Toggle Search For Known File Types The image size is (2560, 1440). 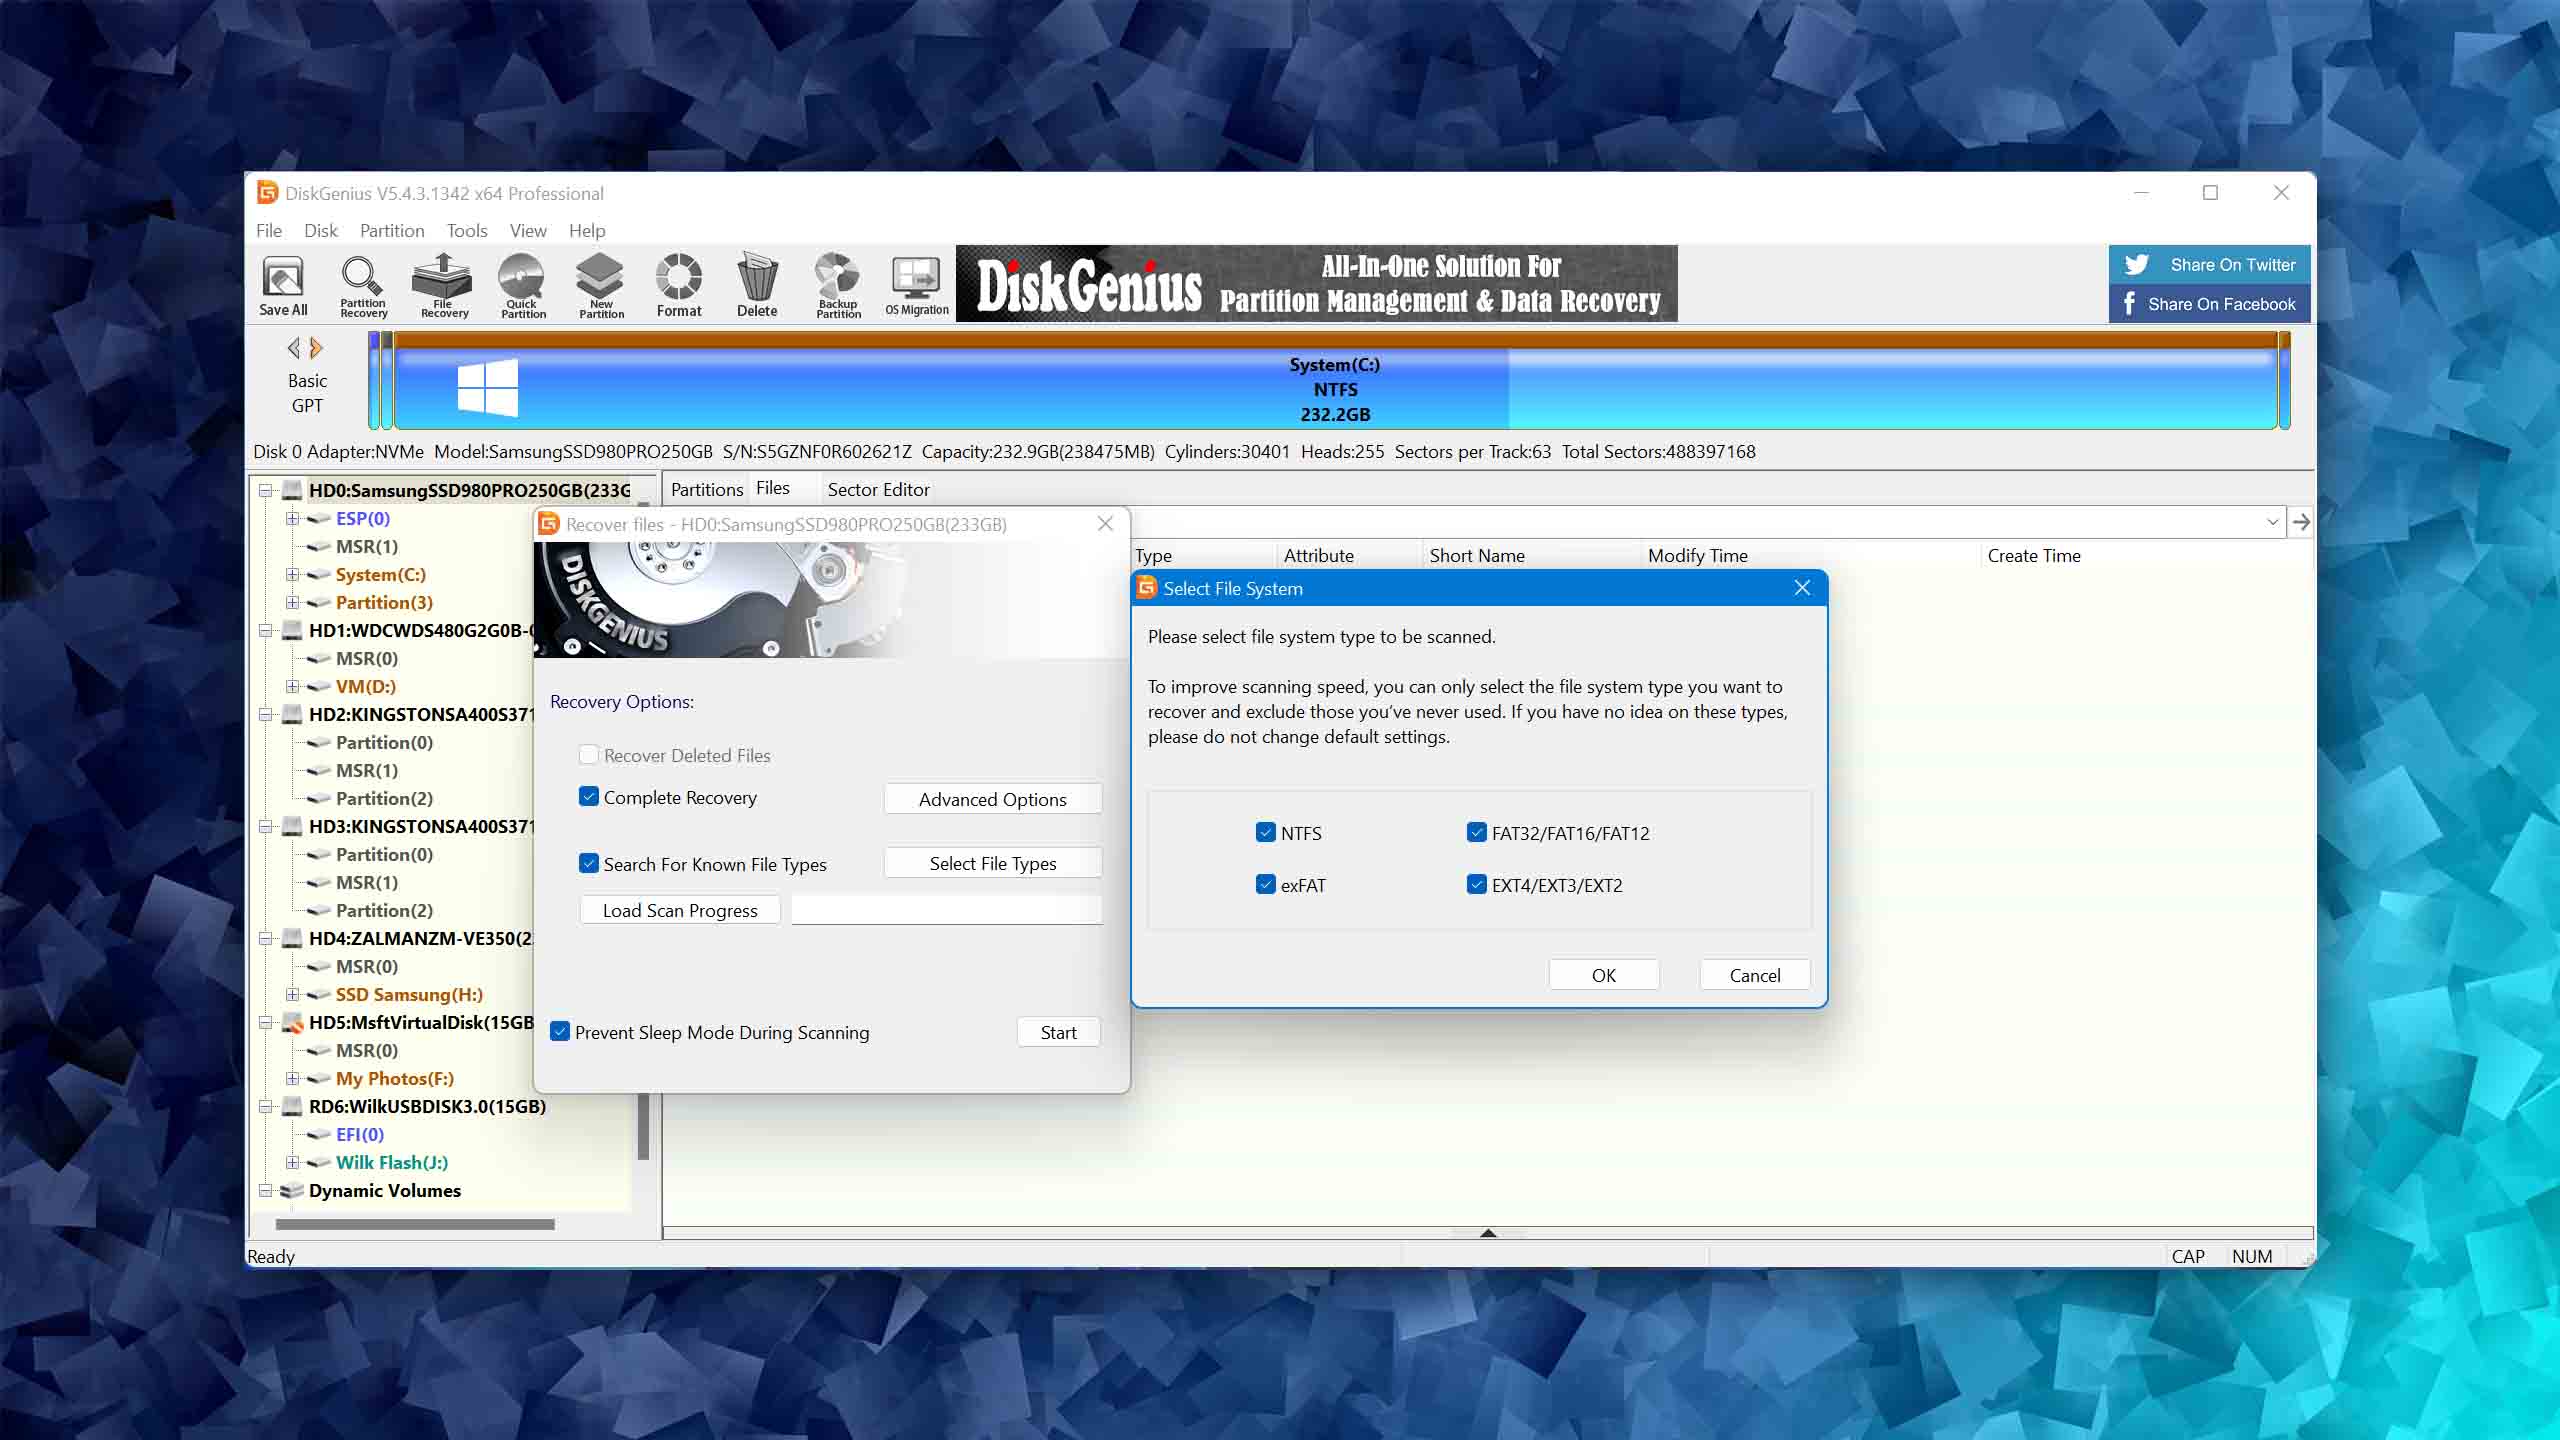589,863
